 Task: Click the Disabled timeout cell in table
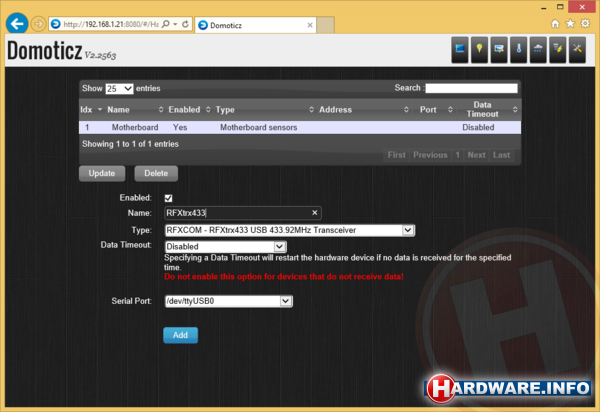click(478, 127)
